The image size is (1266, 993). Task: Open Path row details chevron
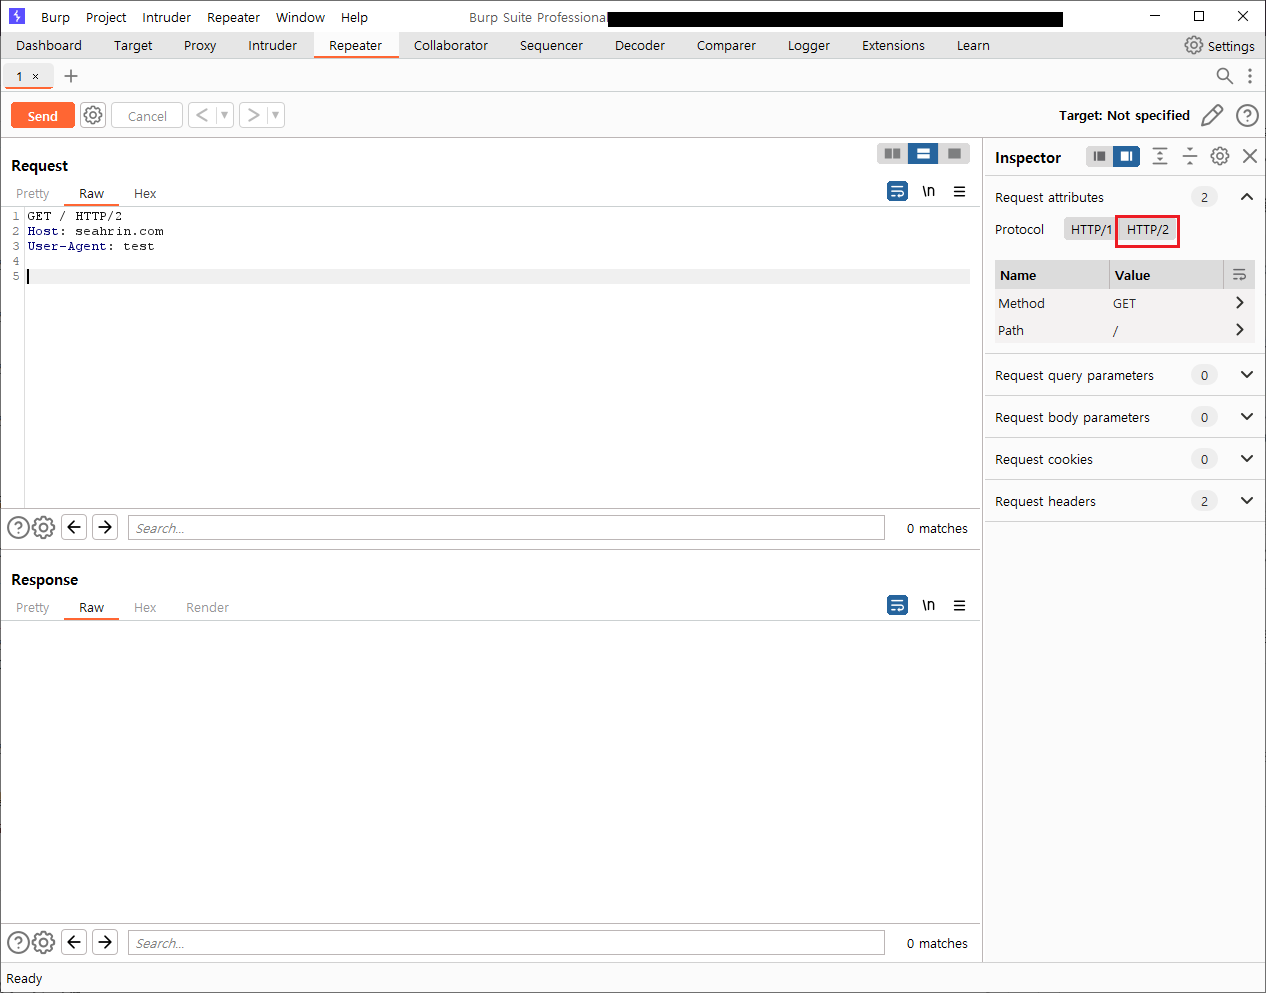coord(1240,330)
